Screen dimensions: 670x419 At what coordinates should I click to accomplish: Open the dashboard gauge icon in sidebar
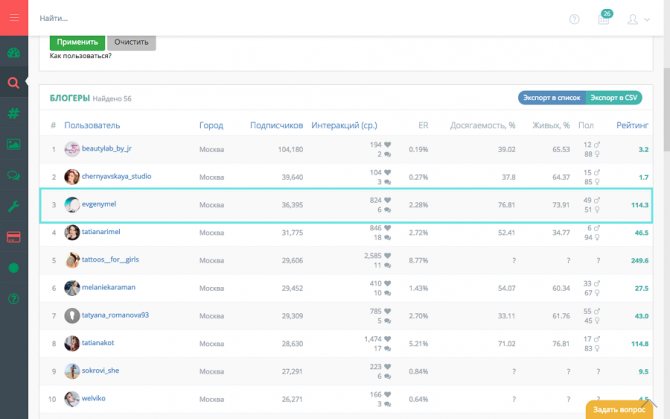point(14,53)
